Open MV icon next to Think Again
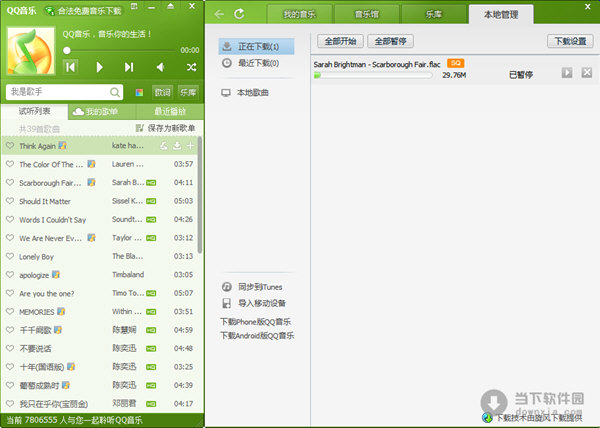The image size is (600, 428). pyautogui.click(x=62, y=146)
